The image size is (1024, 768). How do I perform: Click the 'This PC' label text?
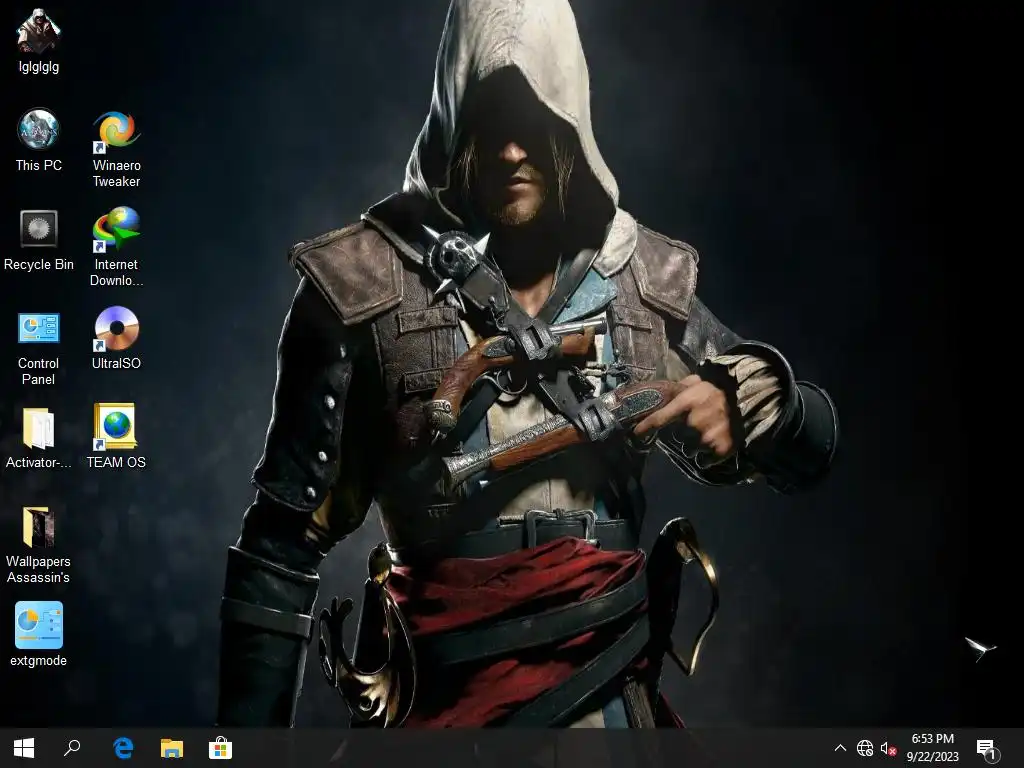[39, 165]
